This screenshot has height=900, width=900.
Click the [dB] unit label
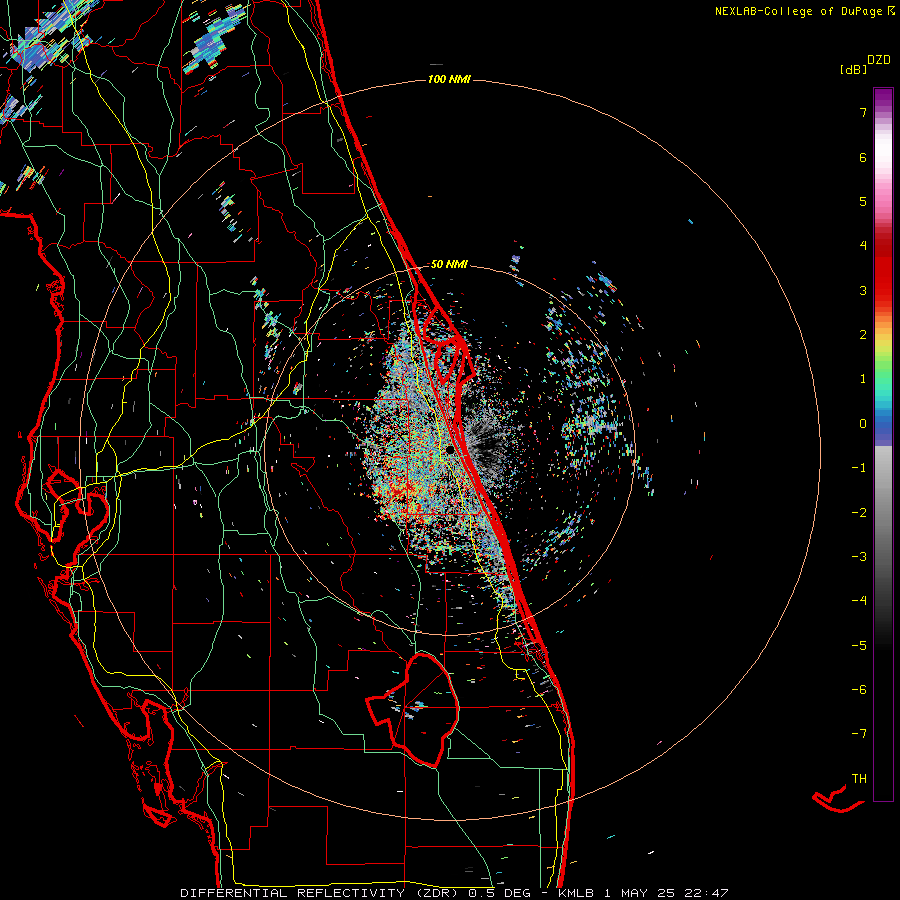(853, 70)
